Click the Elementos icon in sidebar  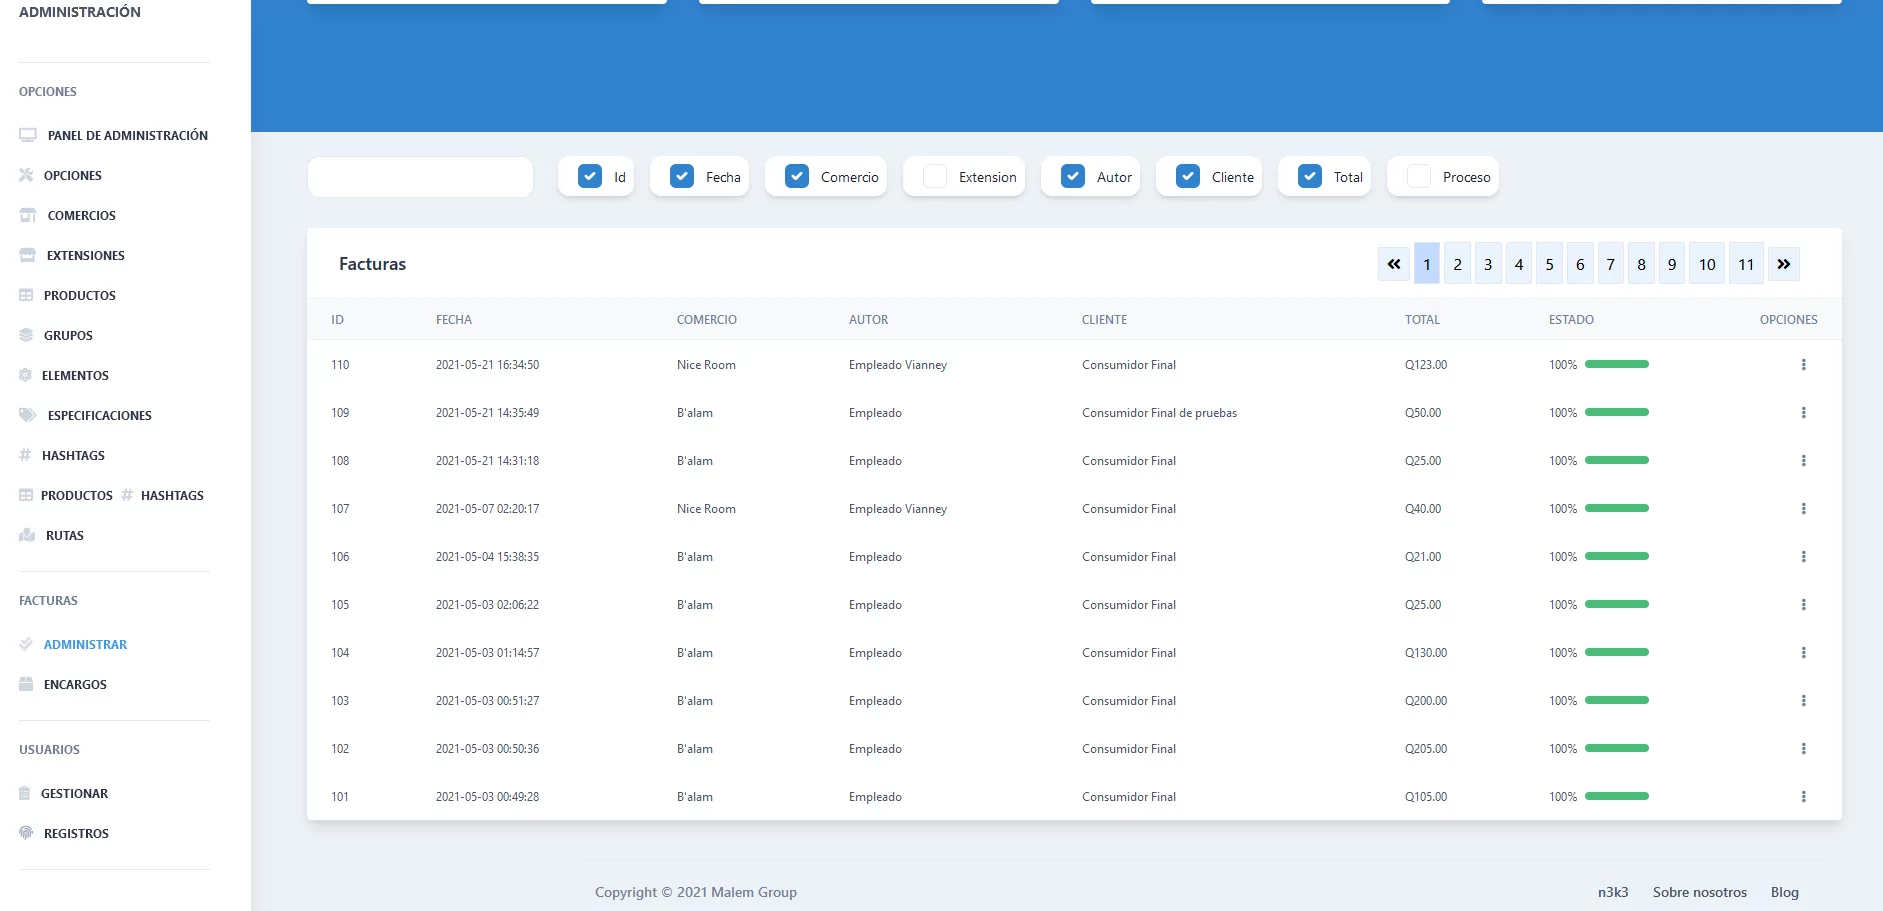coord(25,375)
